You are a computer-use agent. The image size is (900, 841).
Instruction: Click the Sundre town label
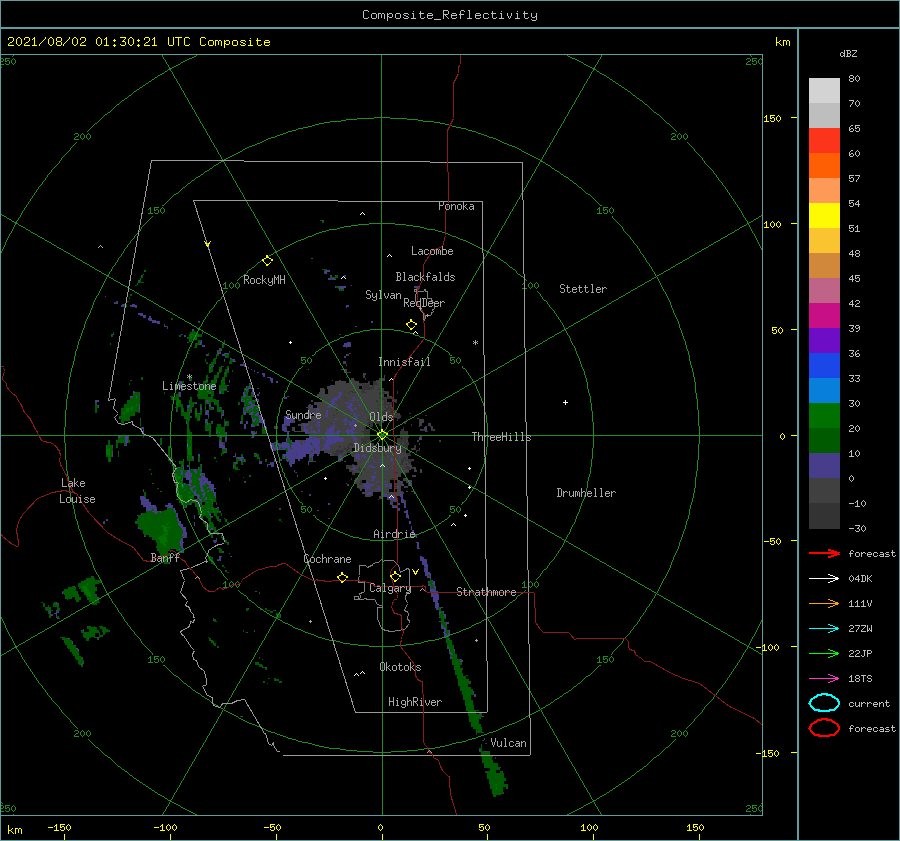click(303, 415)
